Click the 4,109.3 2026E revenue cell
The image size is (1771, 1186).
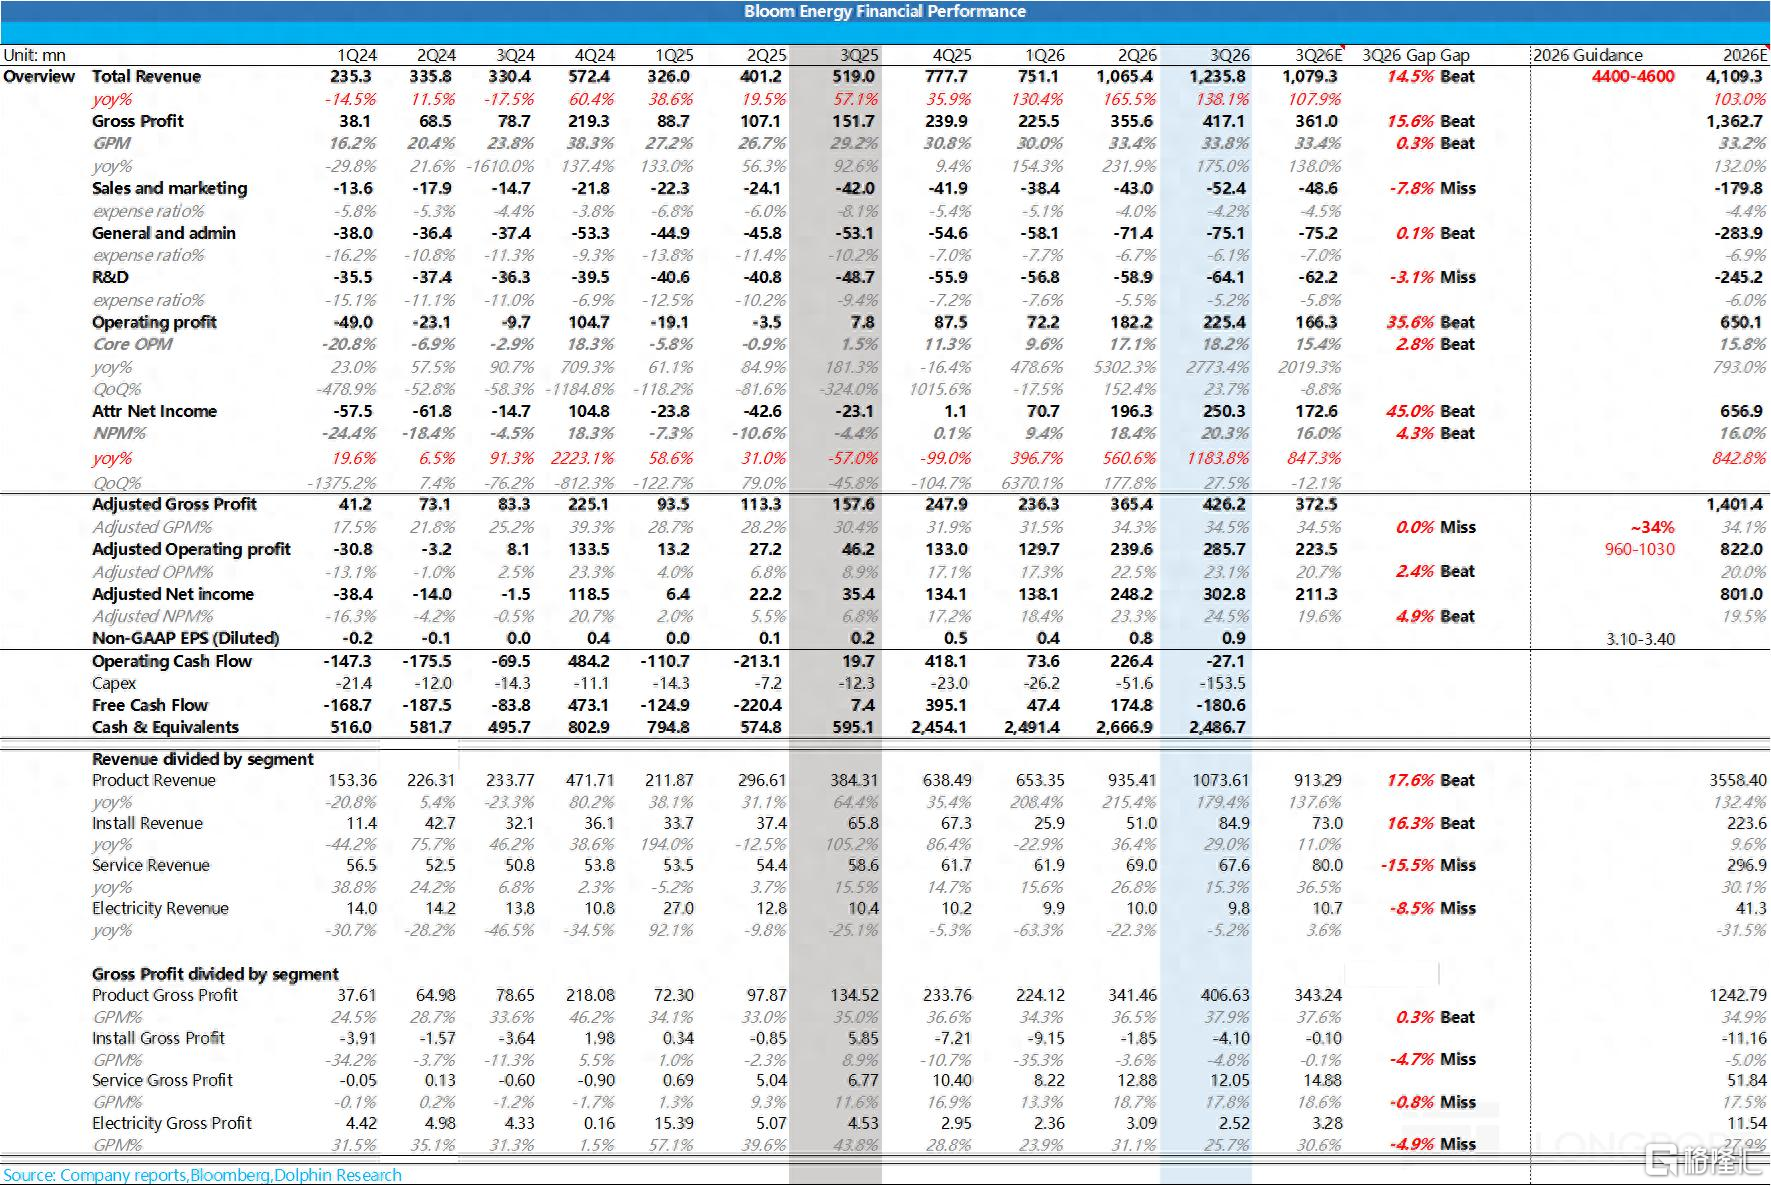coord(1736,77)
